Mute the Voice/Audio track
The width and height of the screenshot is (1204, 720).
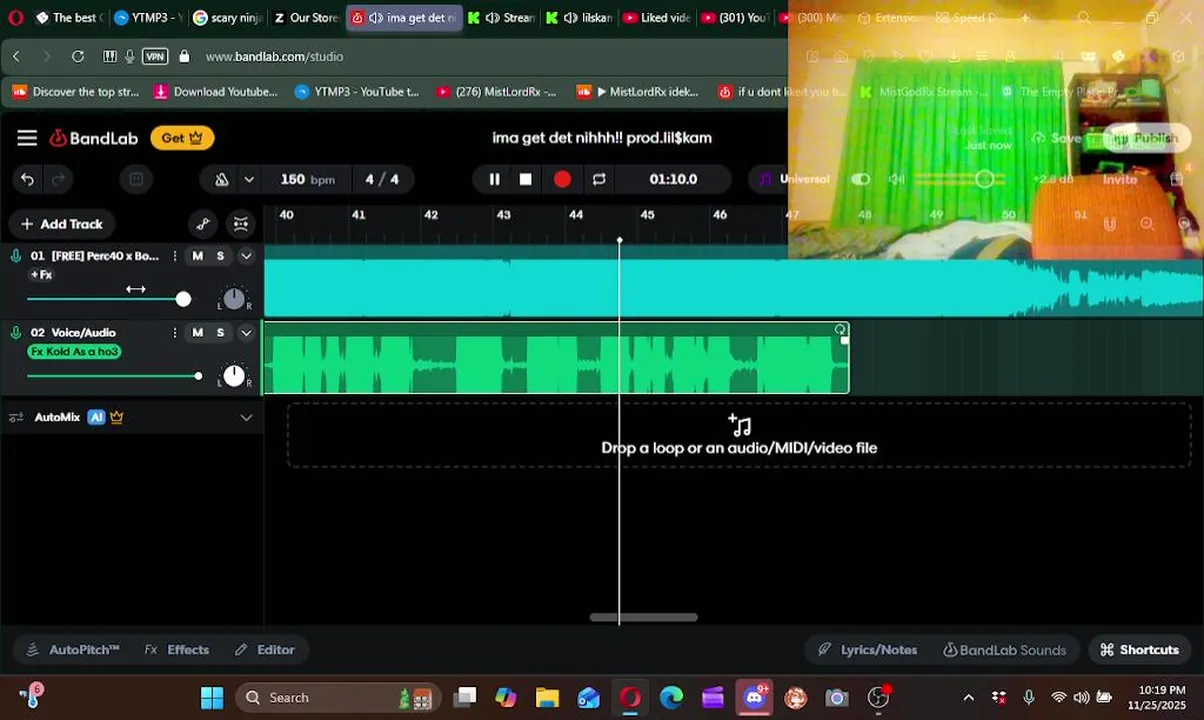[x=197, y=333]
